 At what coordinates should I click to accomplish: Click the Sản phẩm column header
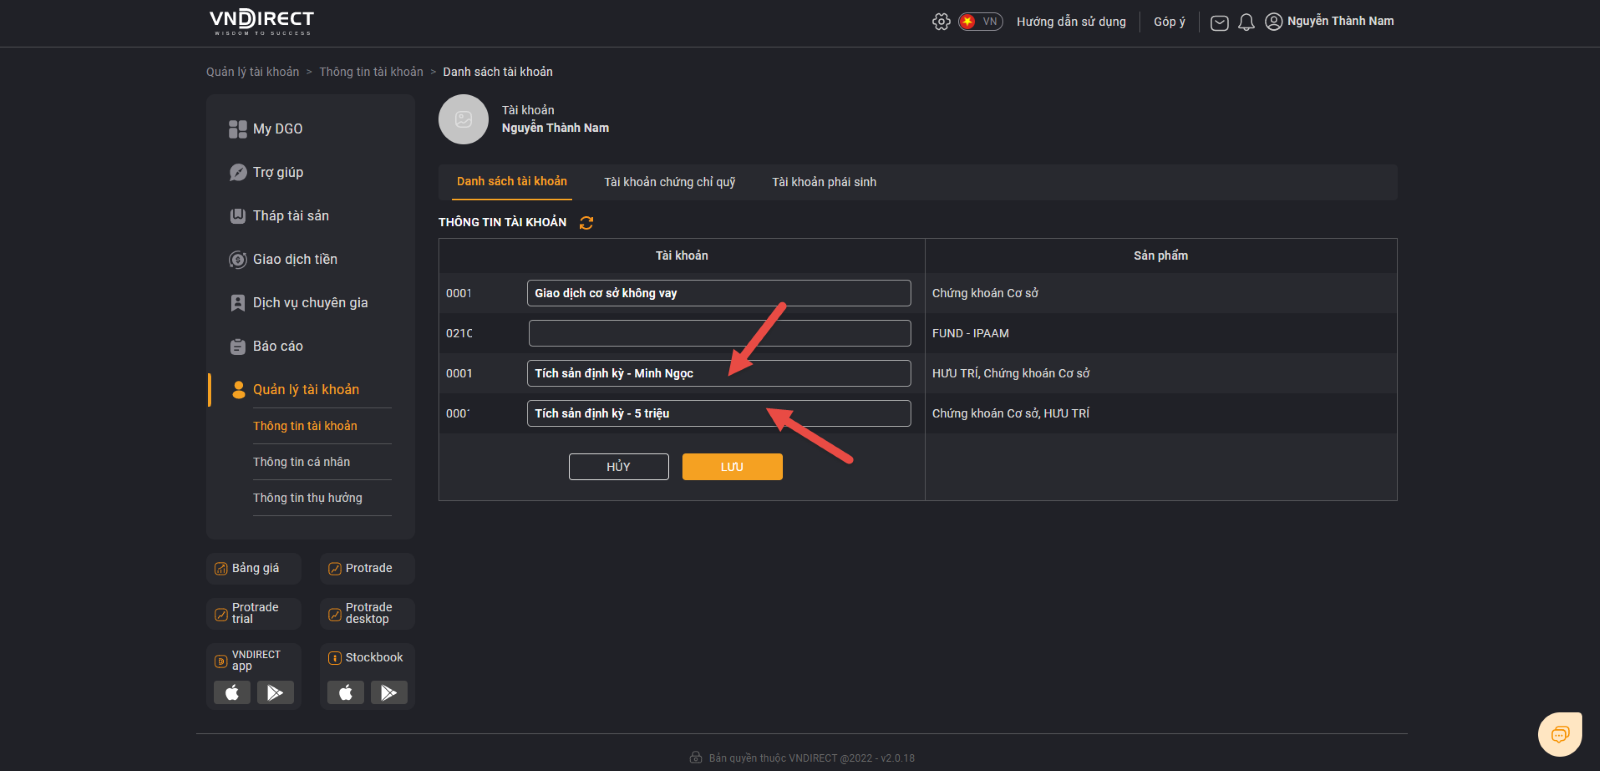point(1161,256)
